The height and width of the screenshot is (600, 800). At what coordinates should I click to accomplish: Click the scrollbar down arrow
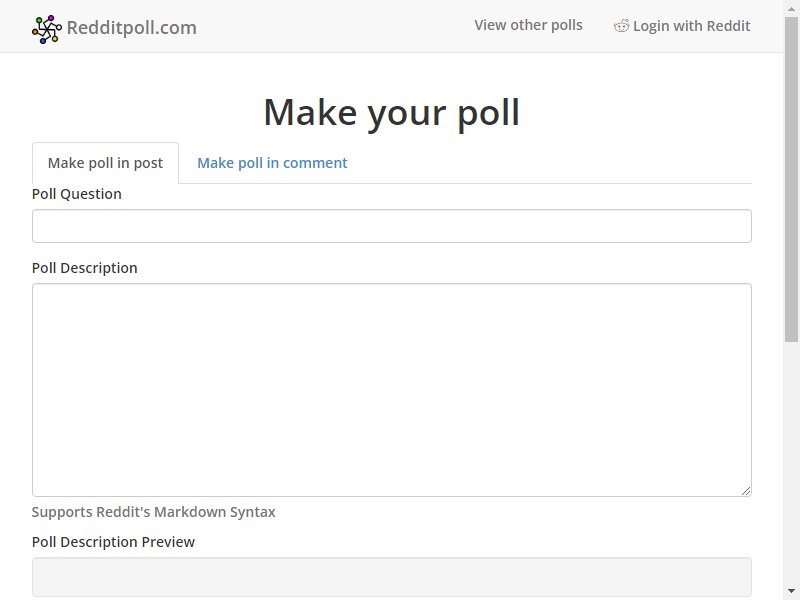pos(791,591)
